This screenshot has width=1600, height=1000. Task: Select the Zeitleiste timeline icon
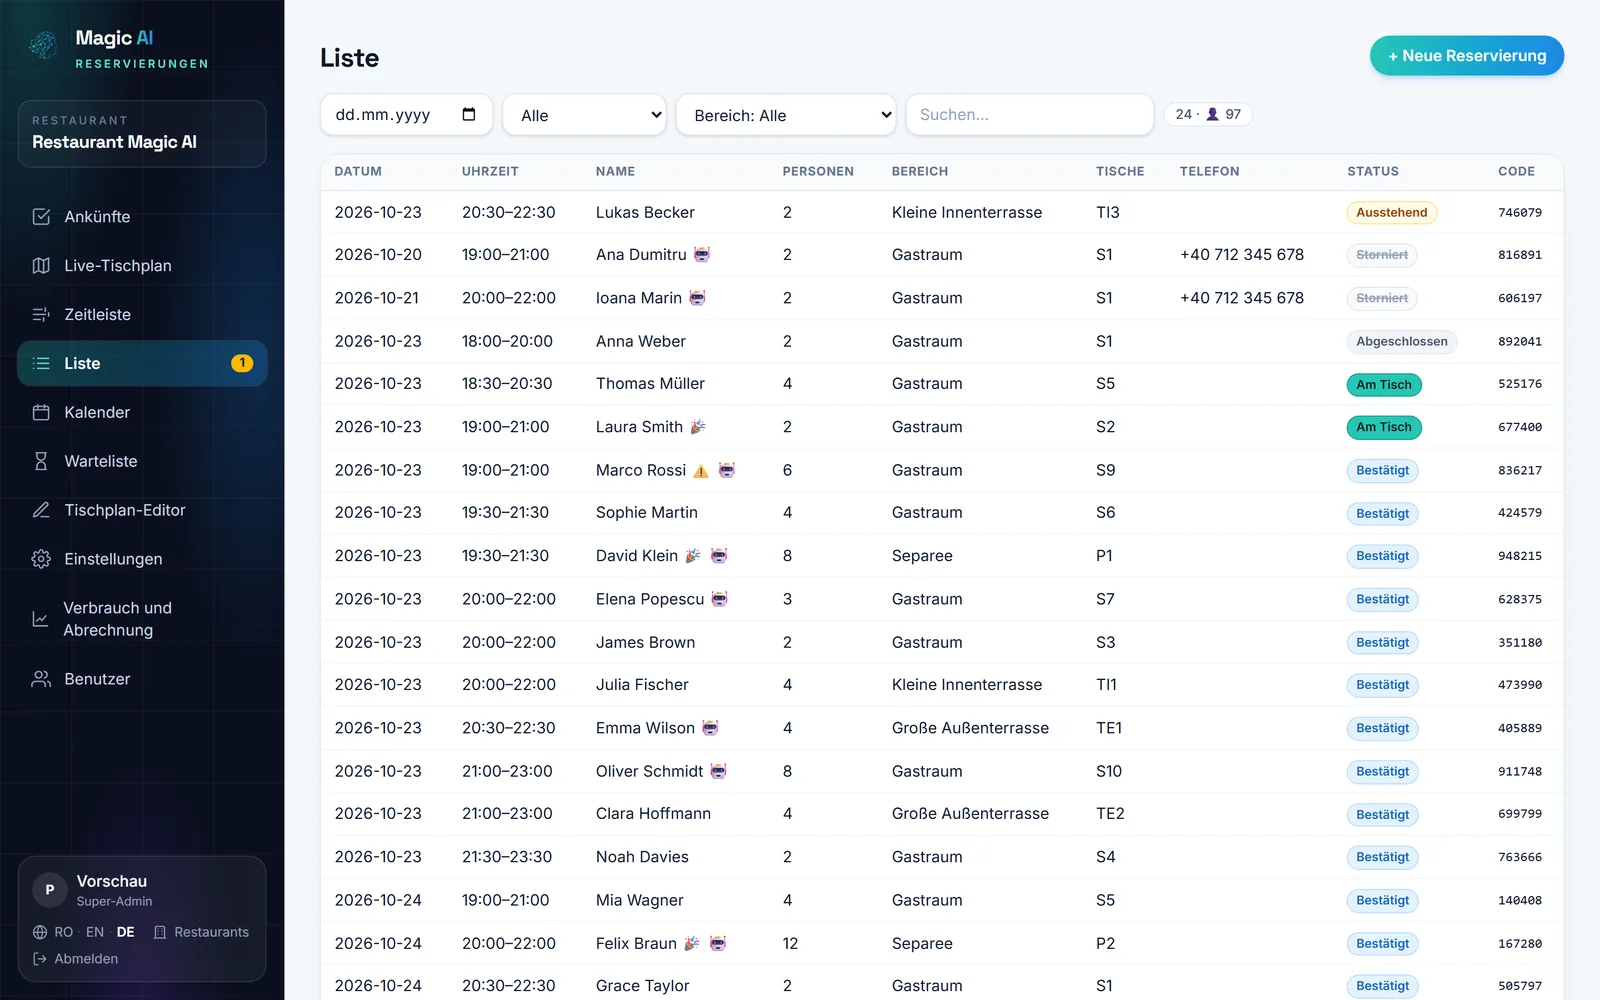[x=41, y=315]
